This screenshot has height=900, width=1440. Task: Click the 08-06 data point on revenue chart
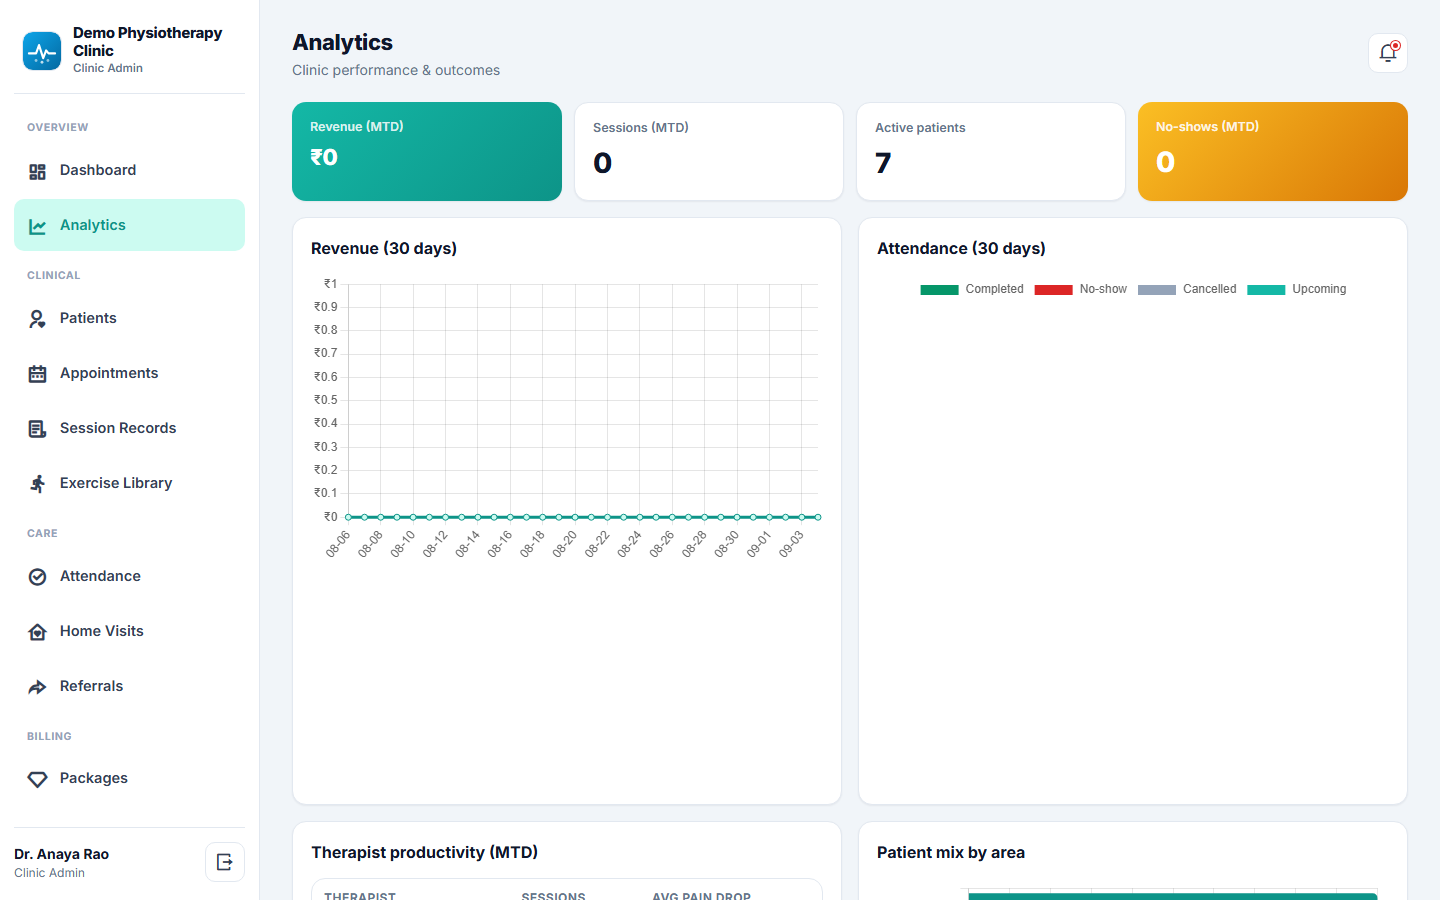(x=348, y=517)
